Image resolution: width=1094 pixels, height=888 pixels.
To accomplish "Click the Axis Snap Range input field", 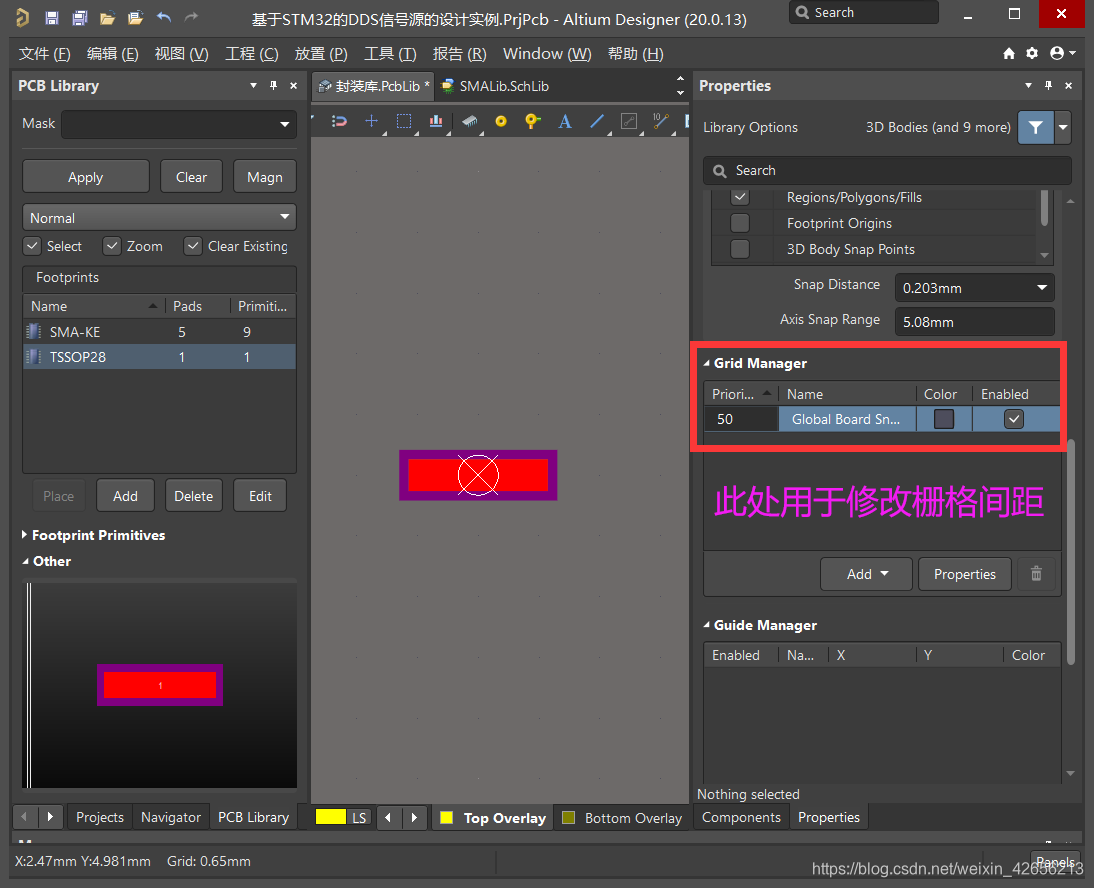I will pyautogui.click(x=975, y=322).
